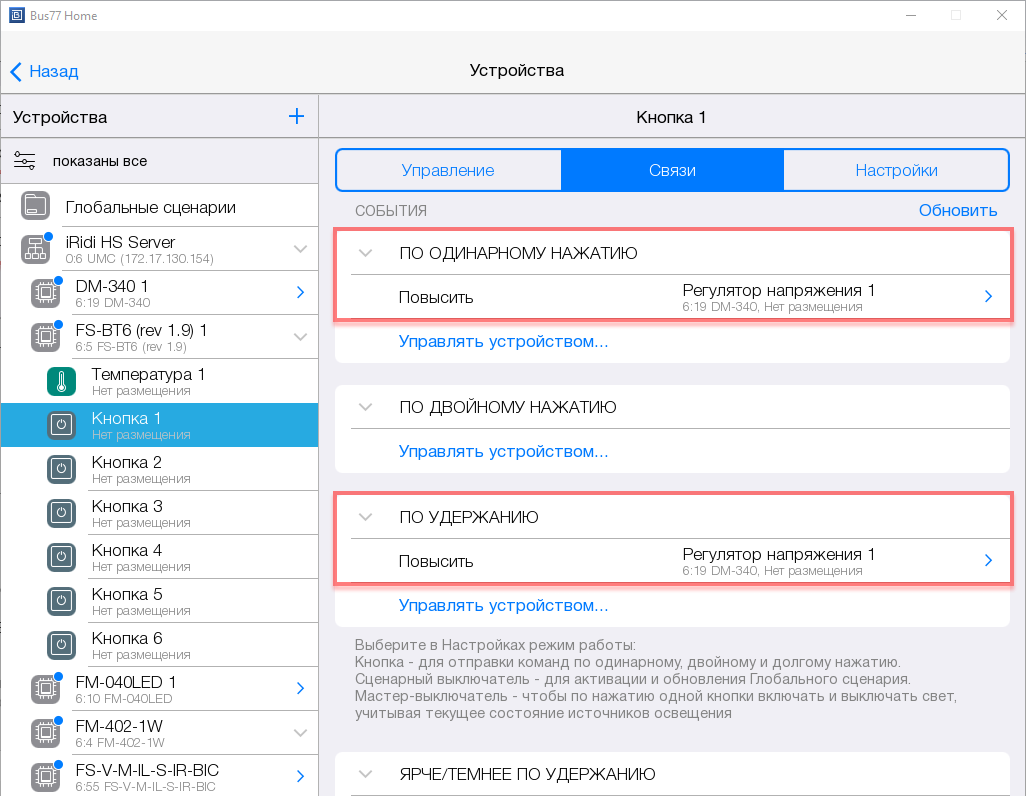Viewport: 1026px width, 796px height.
Task: Click the DM-340 1 chip icon
Action: tap(45, 293)
